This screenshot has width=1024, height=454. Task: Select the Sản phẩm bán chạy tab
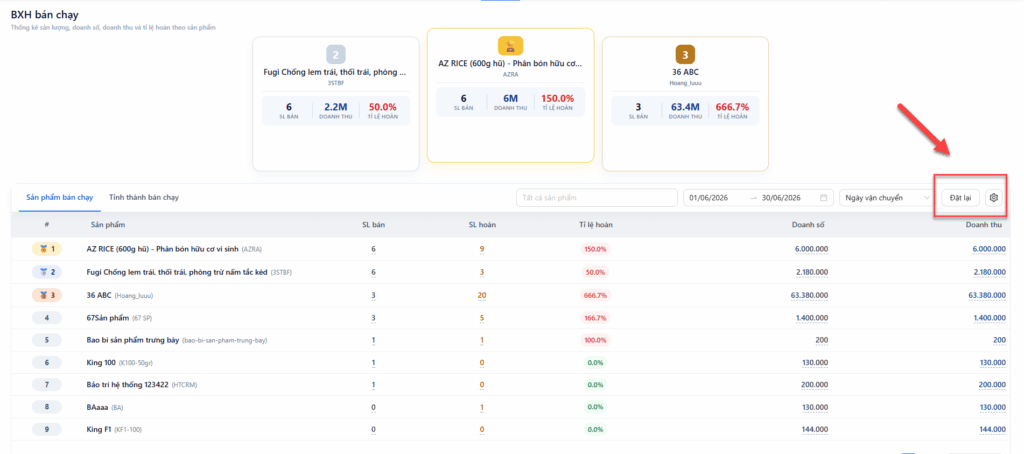pyautogui.click(x=59, y=197)
